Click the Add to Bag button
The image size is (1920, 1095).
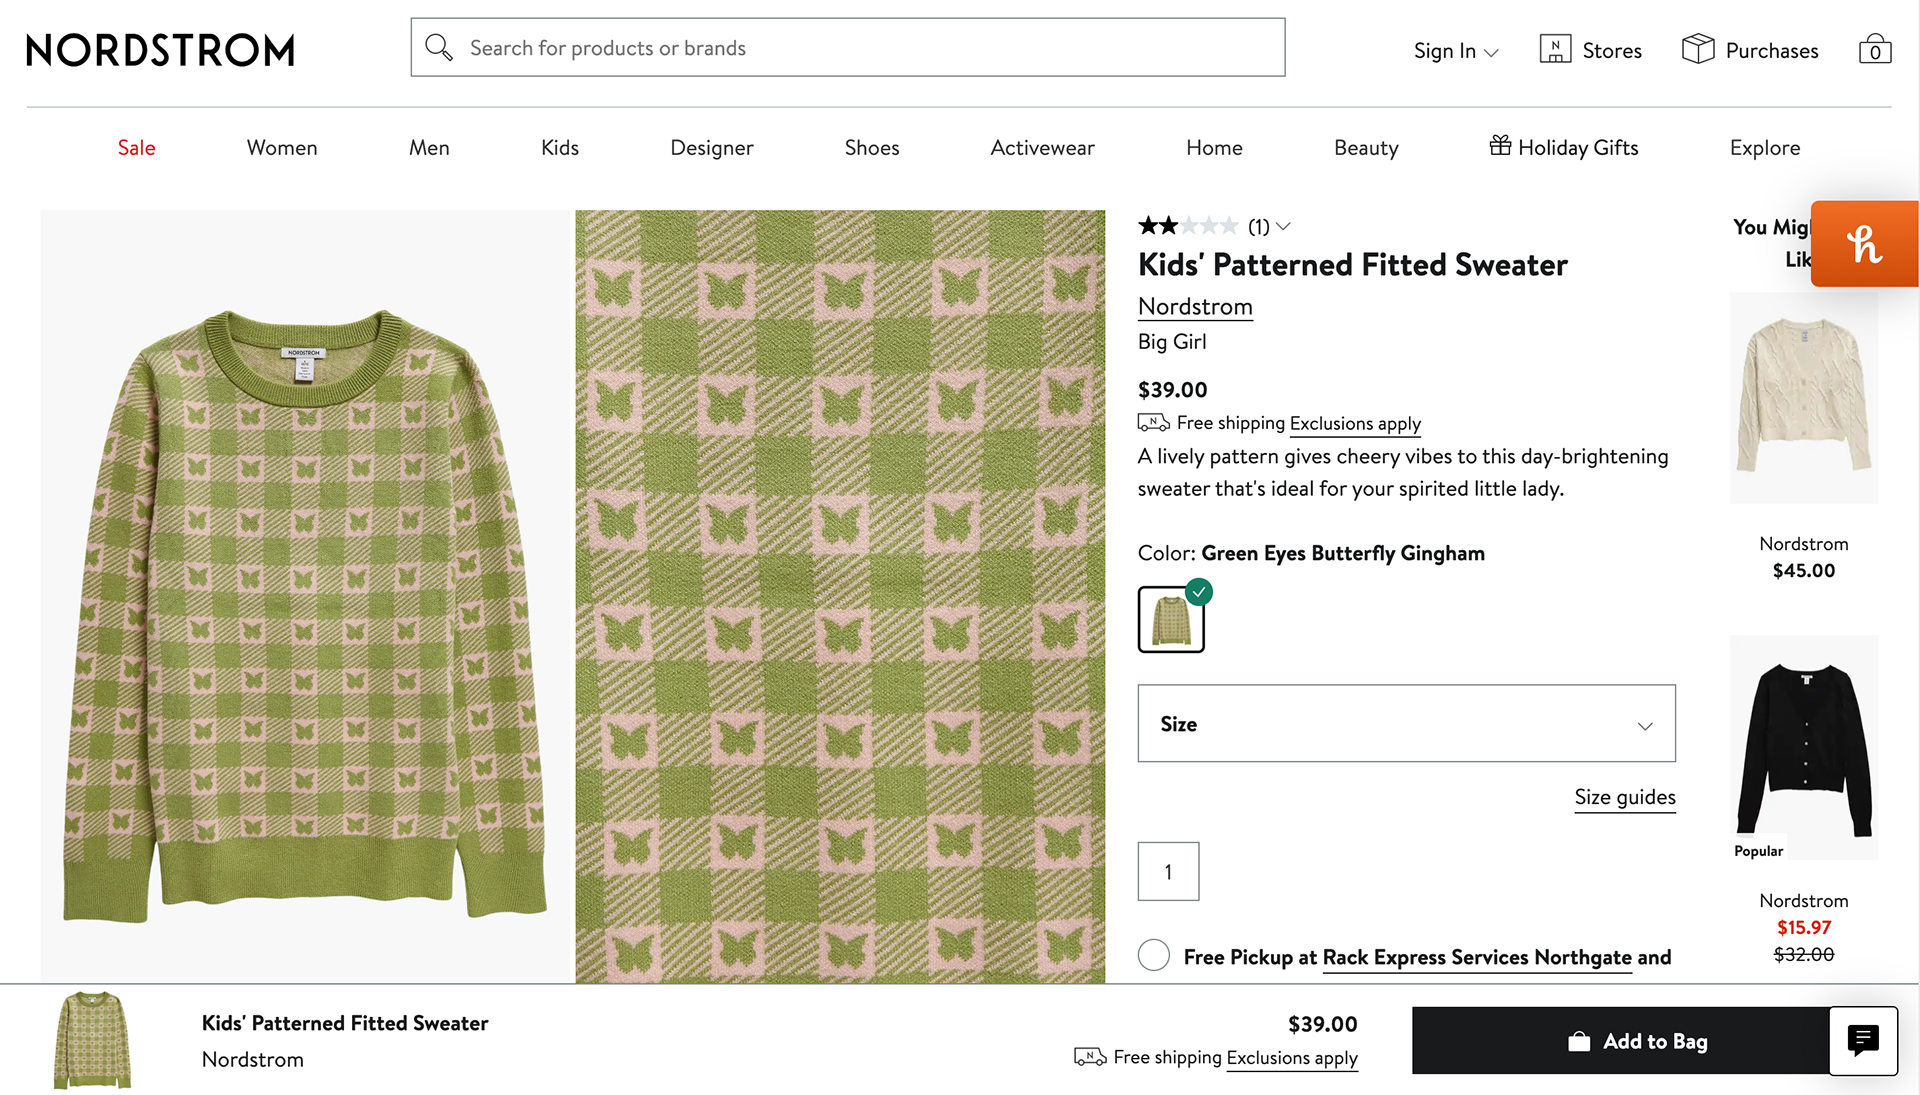(x=1636, y=1041)
